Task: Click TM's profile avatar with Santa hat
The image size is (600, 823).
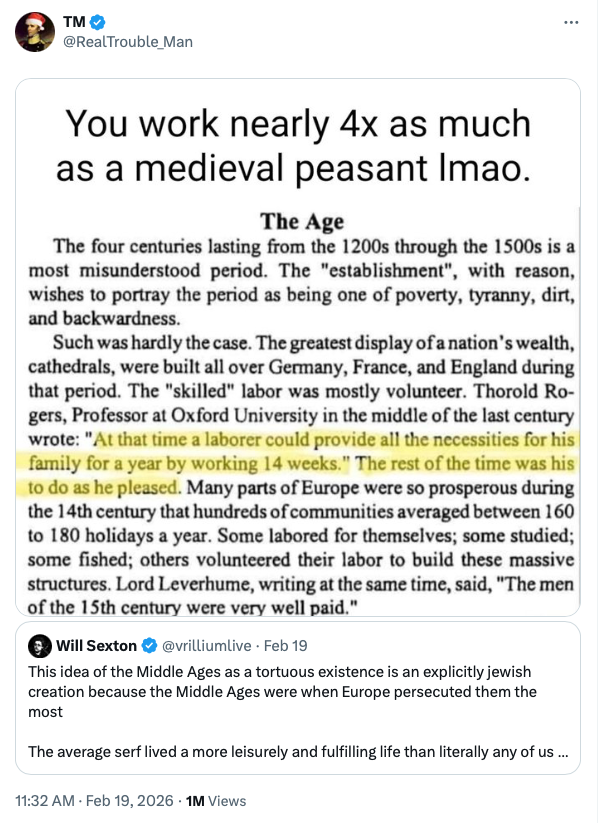Action: [35, 32]
